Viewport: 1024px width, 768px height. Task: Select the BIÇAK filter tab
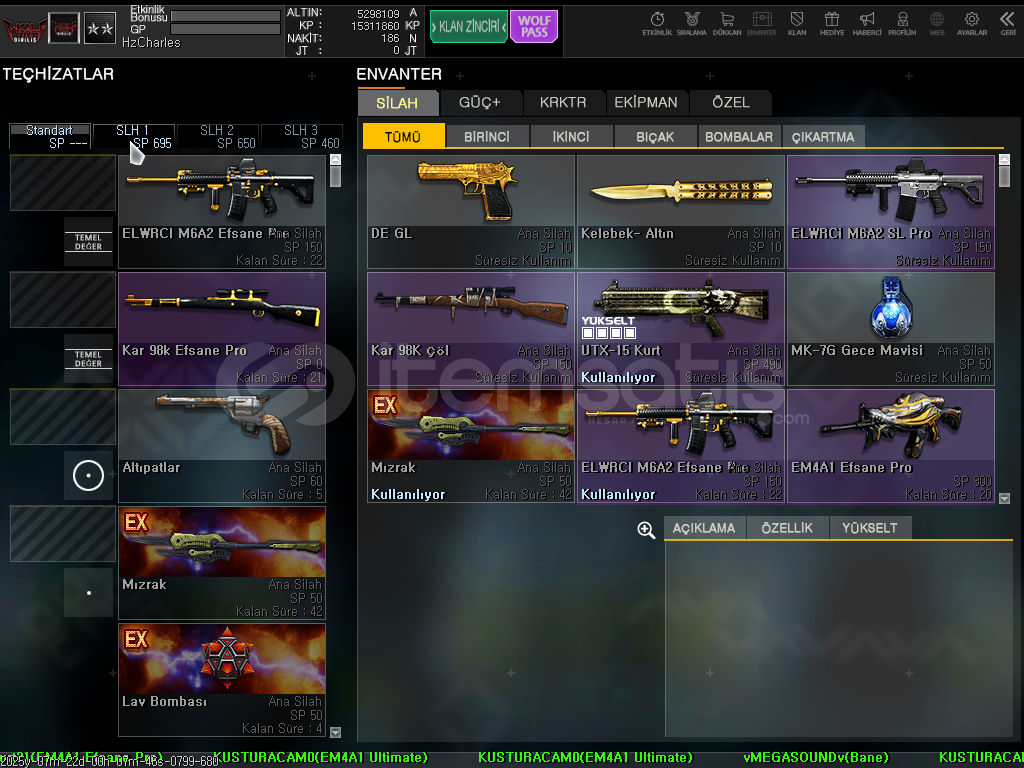tap(655, 136)
